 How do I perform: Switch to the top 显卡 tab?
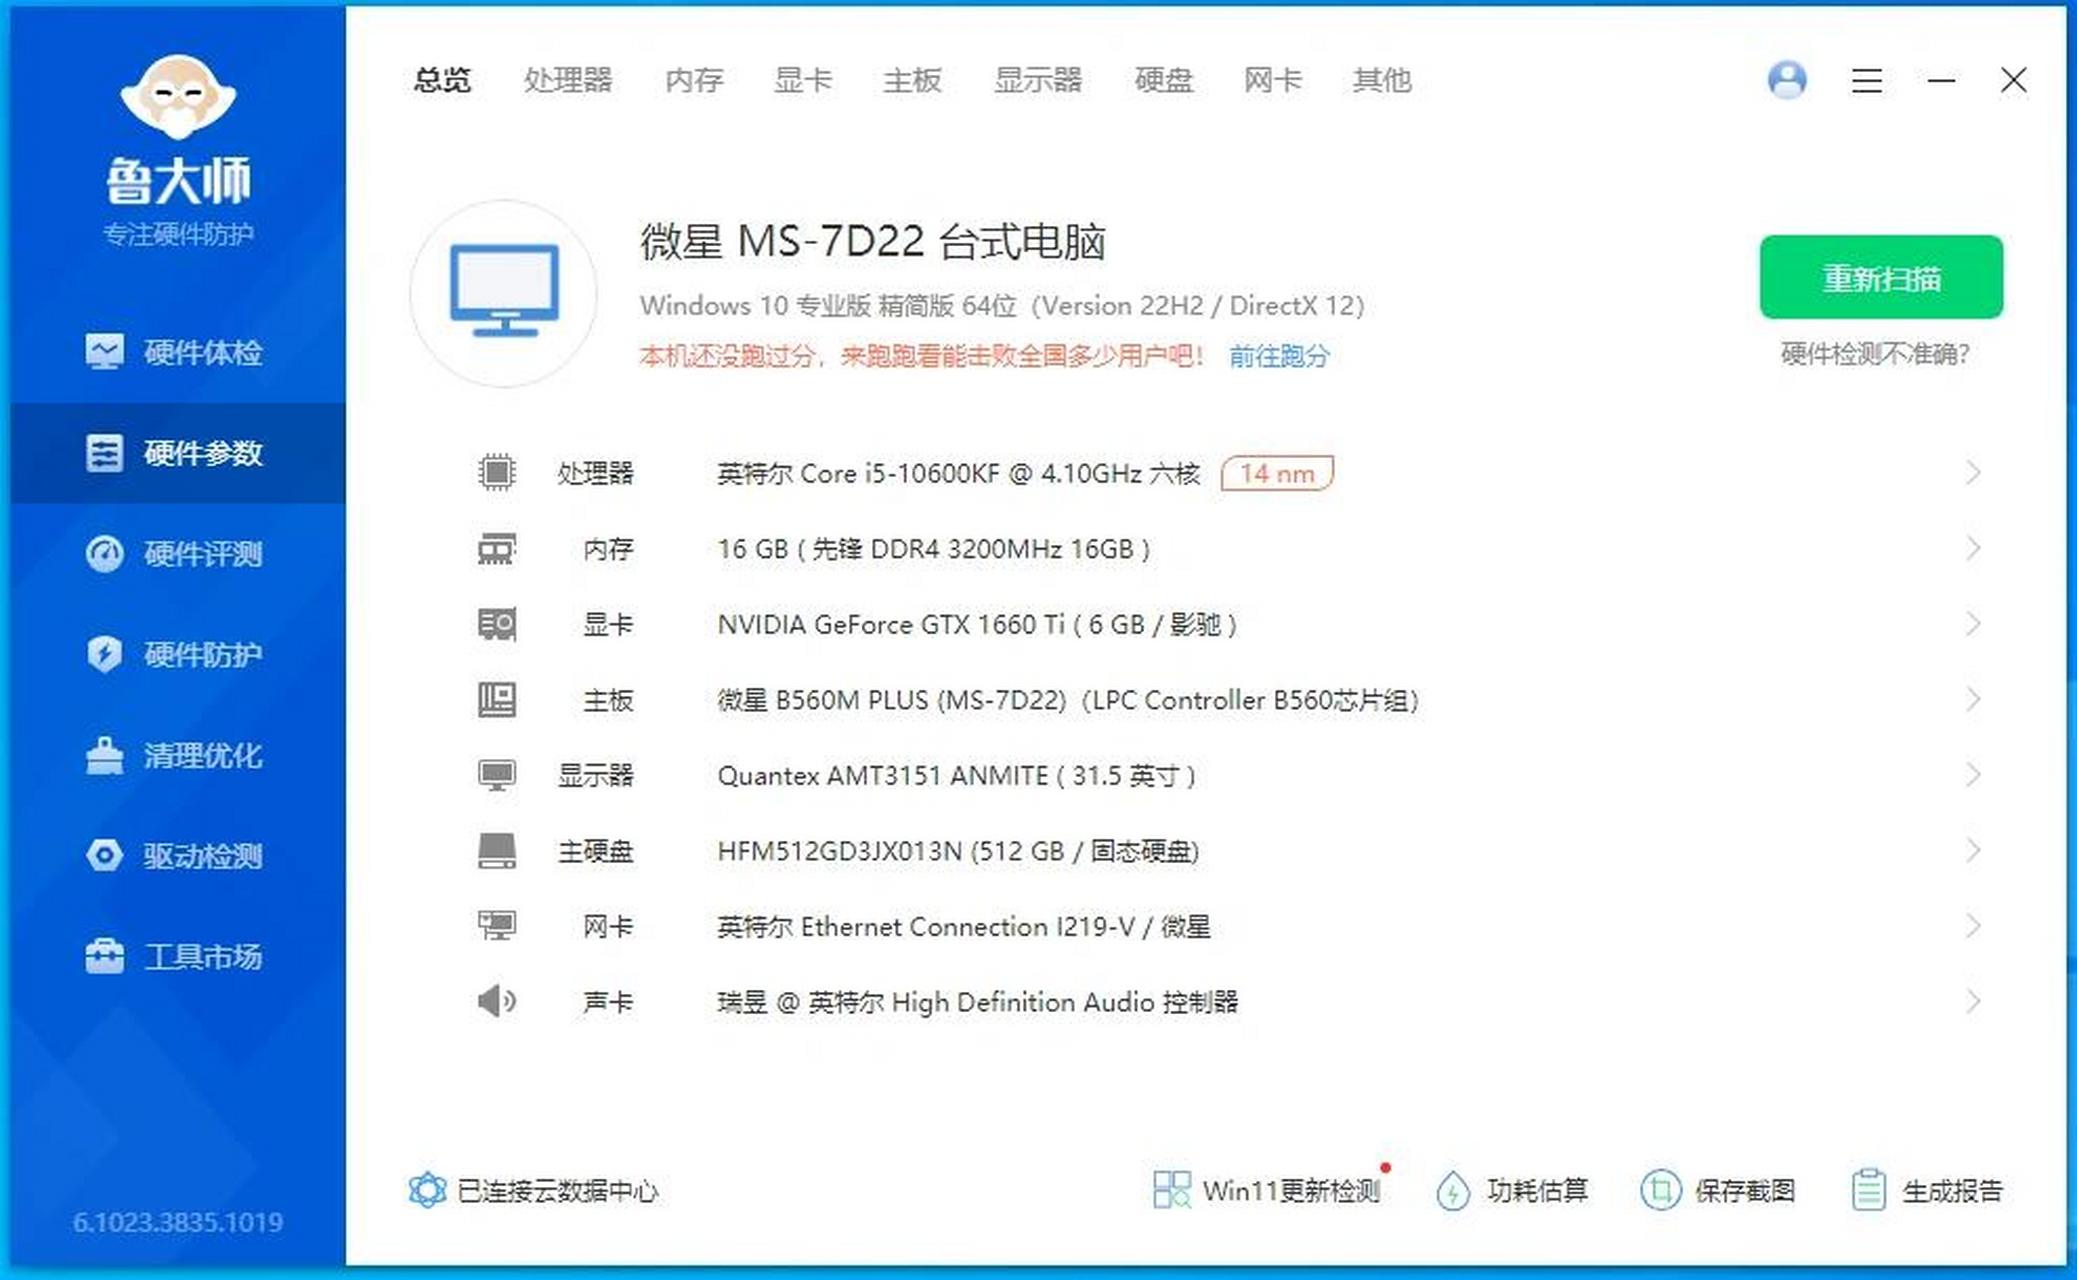click(x=803, y=80)
